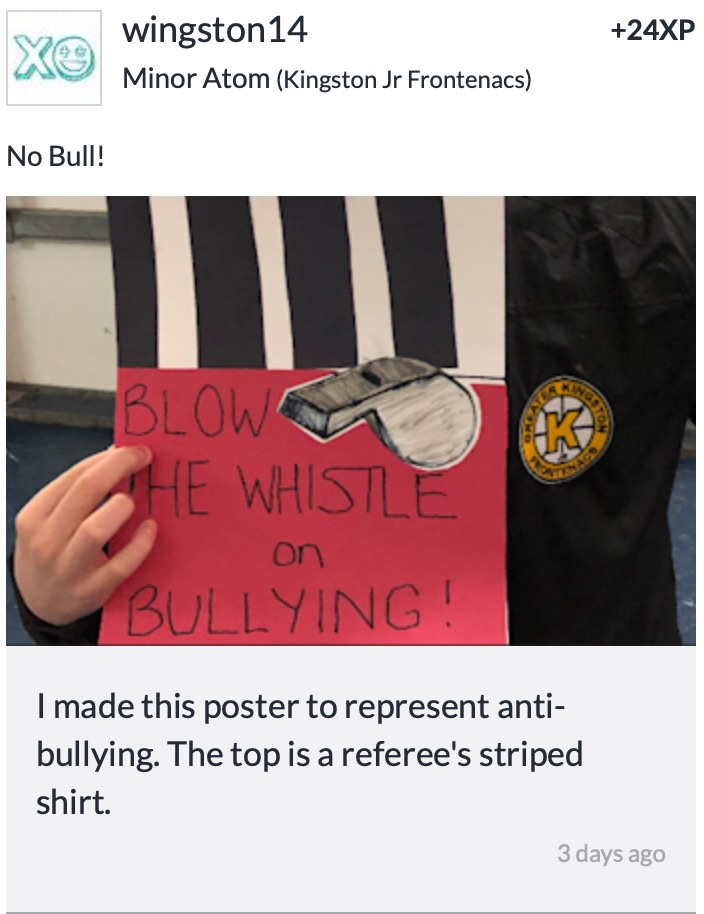
Task: Click the referee striped shirt area
Action: pos(307,283)
